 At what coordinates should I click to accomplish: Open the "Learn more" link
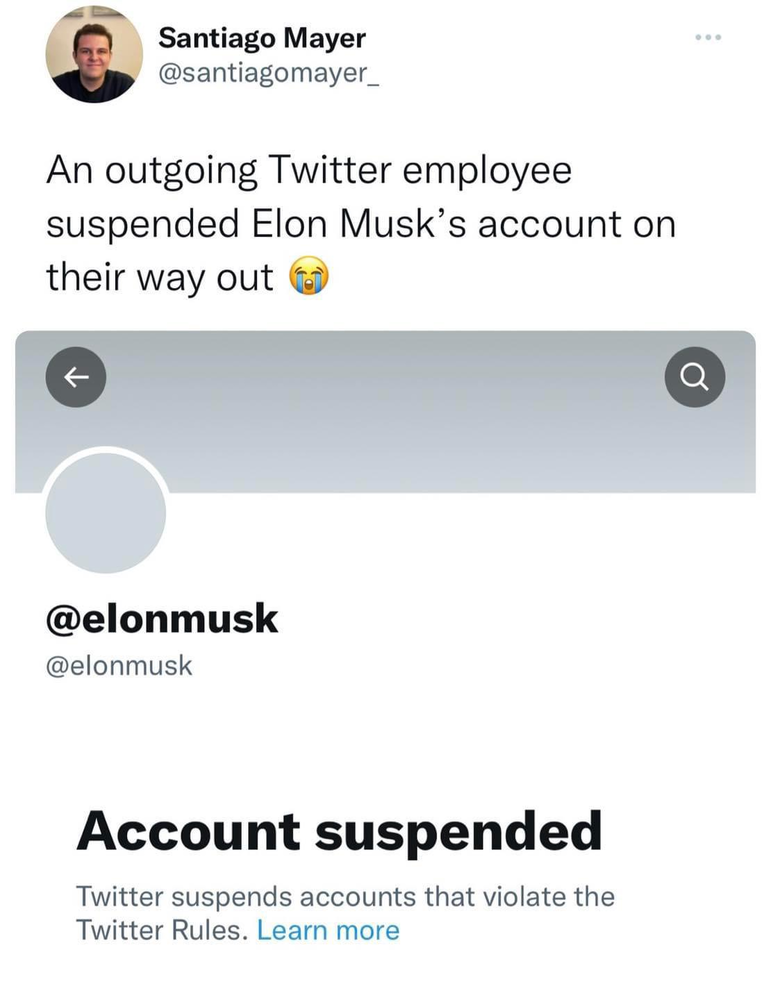tap(328, 930)
